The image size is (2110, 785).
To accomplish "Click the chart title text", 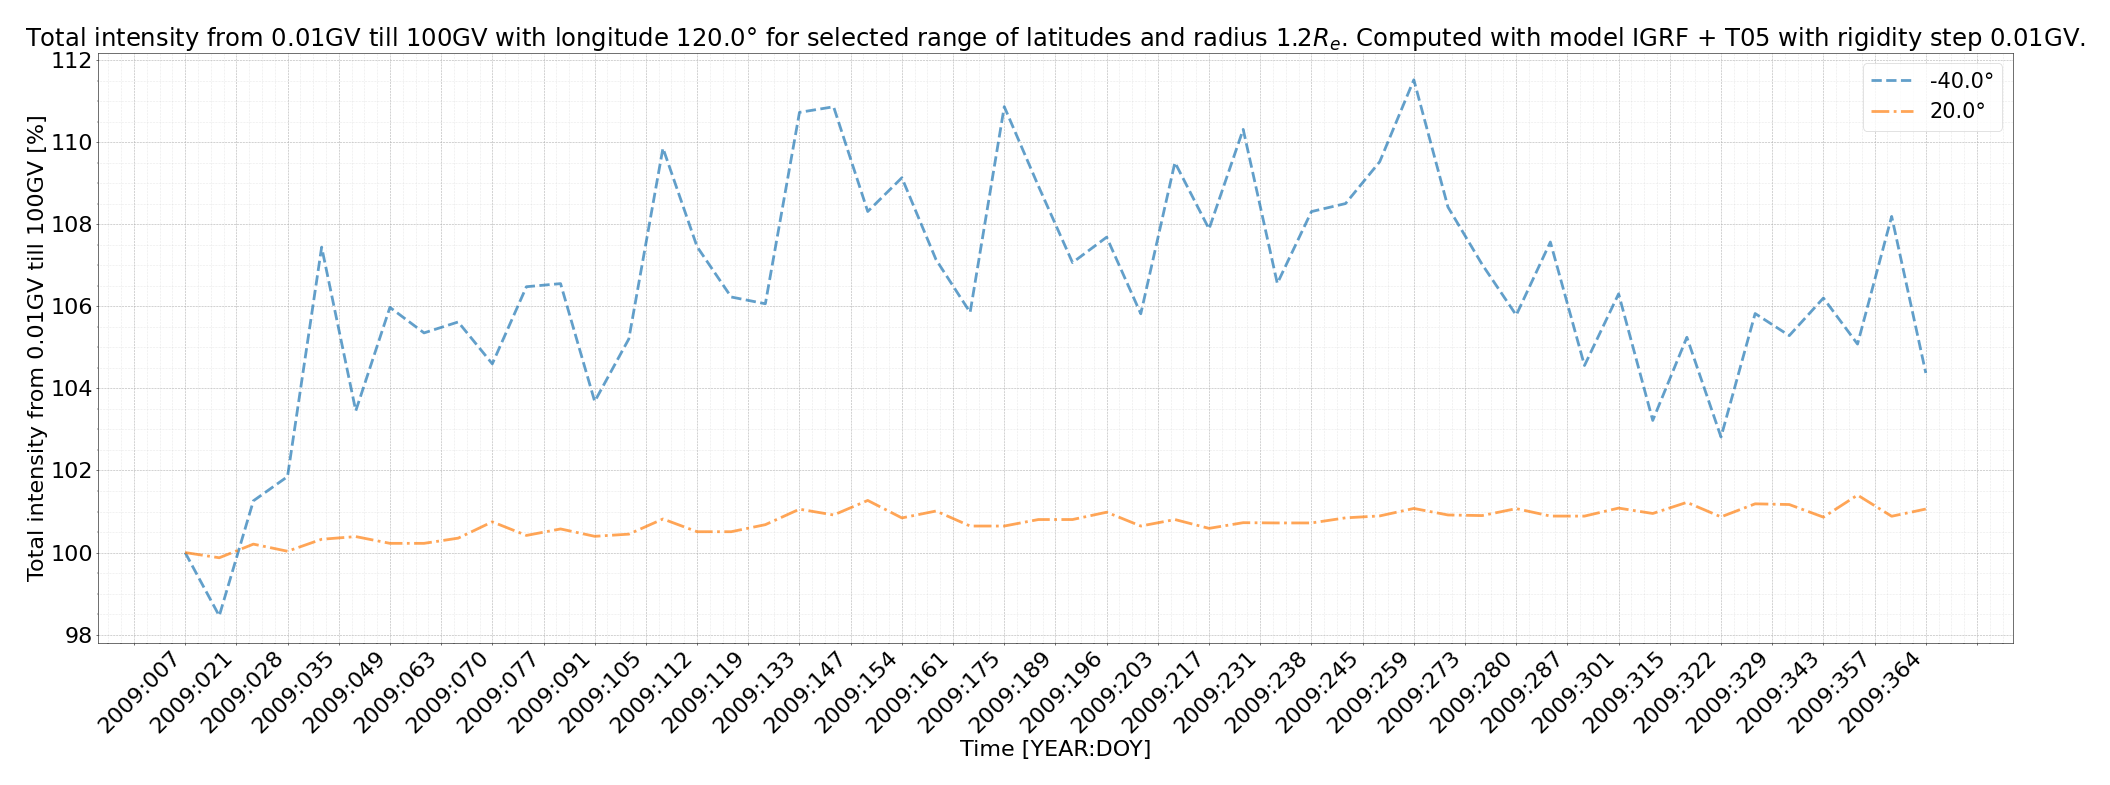I will (x=1055, y=38).
